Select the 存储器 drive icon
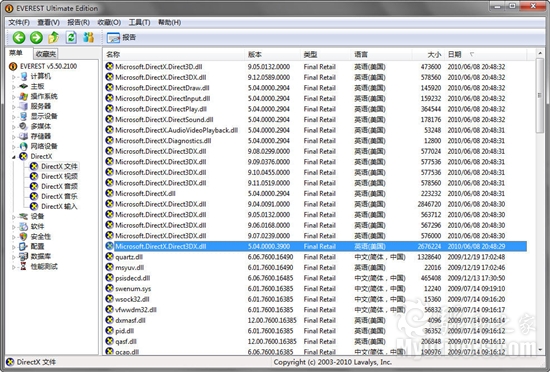Screen dimensions: 550x372 click(24, 136)
